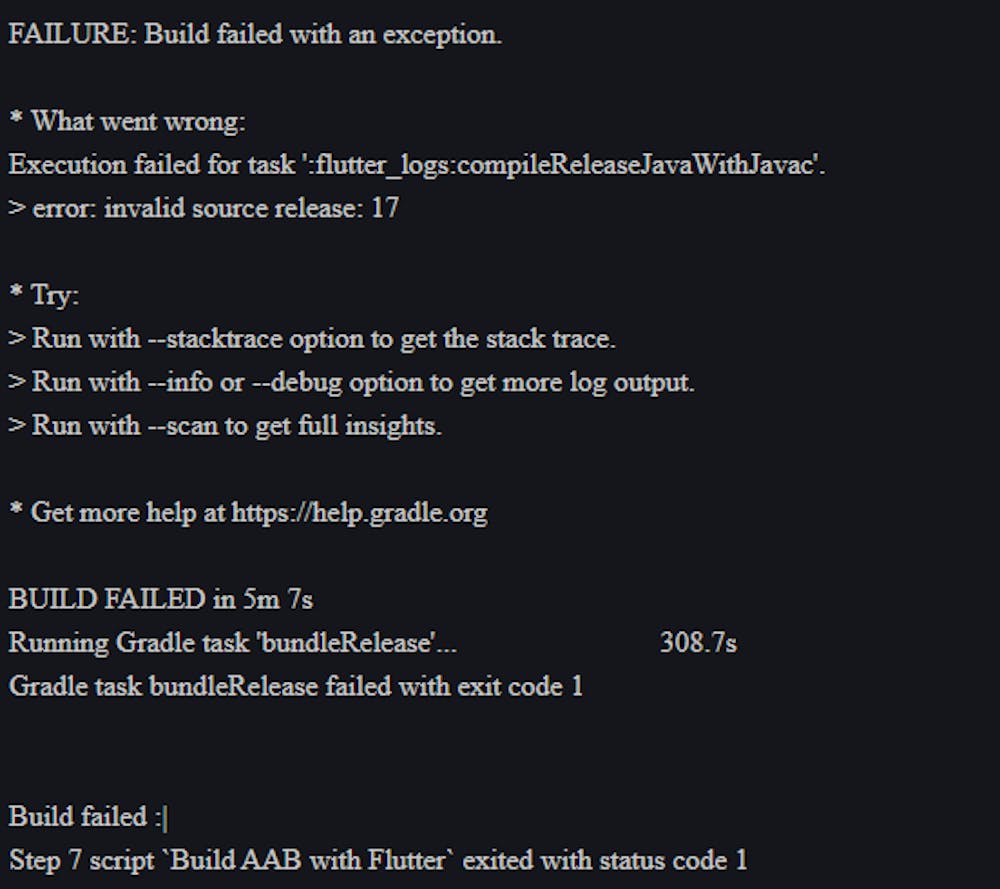
Task: Click the help.gradle.org link
Action: (x=360, y=513)
